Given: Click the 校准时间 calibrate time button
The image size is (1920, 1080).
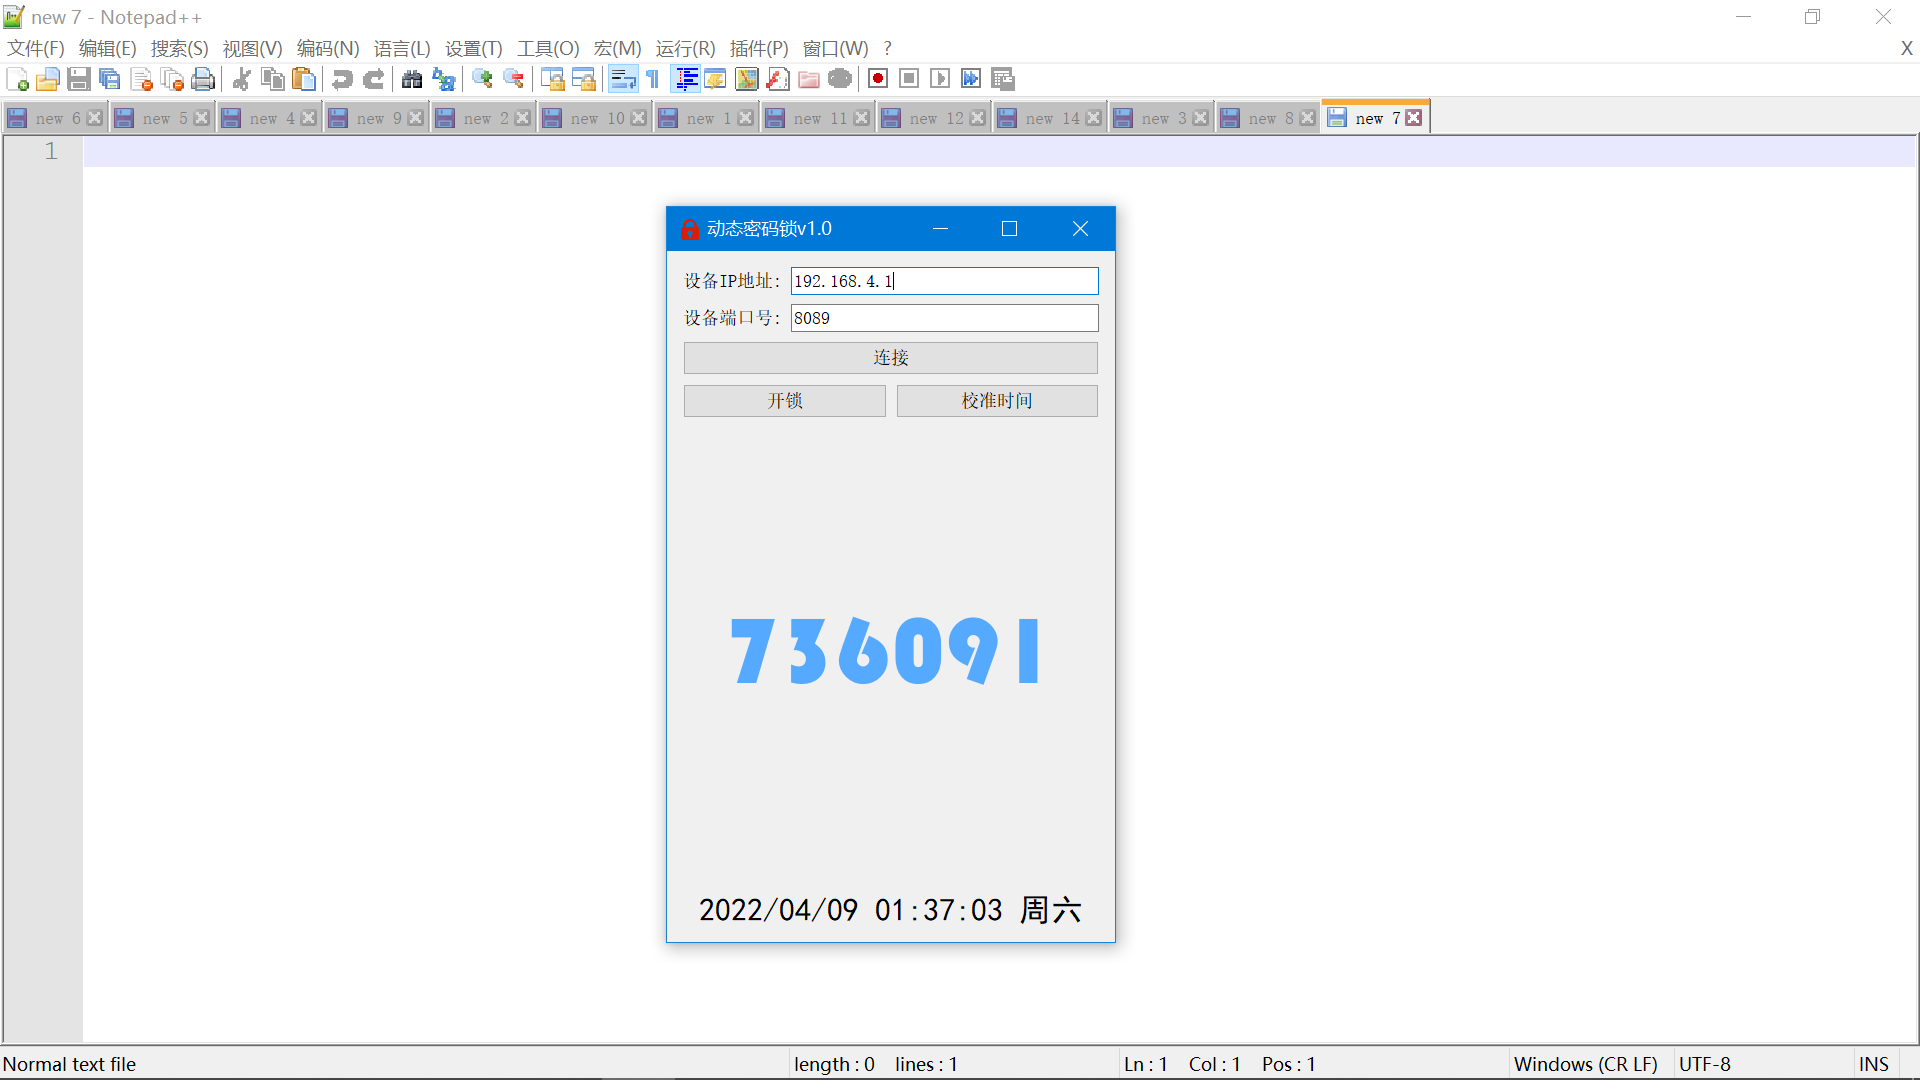Looking at the screenshot, I should click(997, 401).
